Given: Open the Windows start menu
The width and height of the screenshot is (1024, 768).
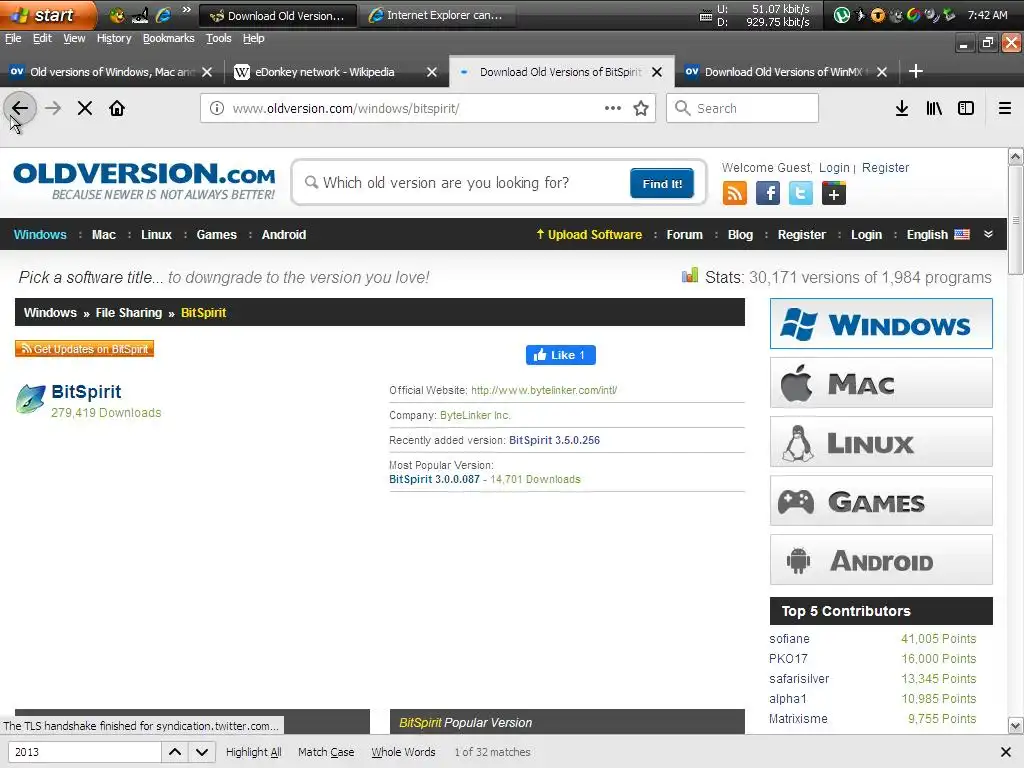Looking at the screenshot, I should pyautogui.click(x=48, y=15).
